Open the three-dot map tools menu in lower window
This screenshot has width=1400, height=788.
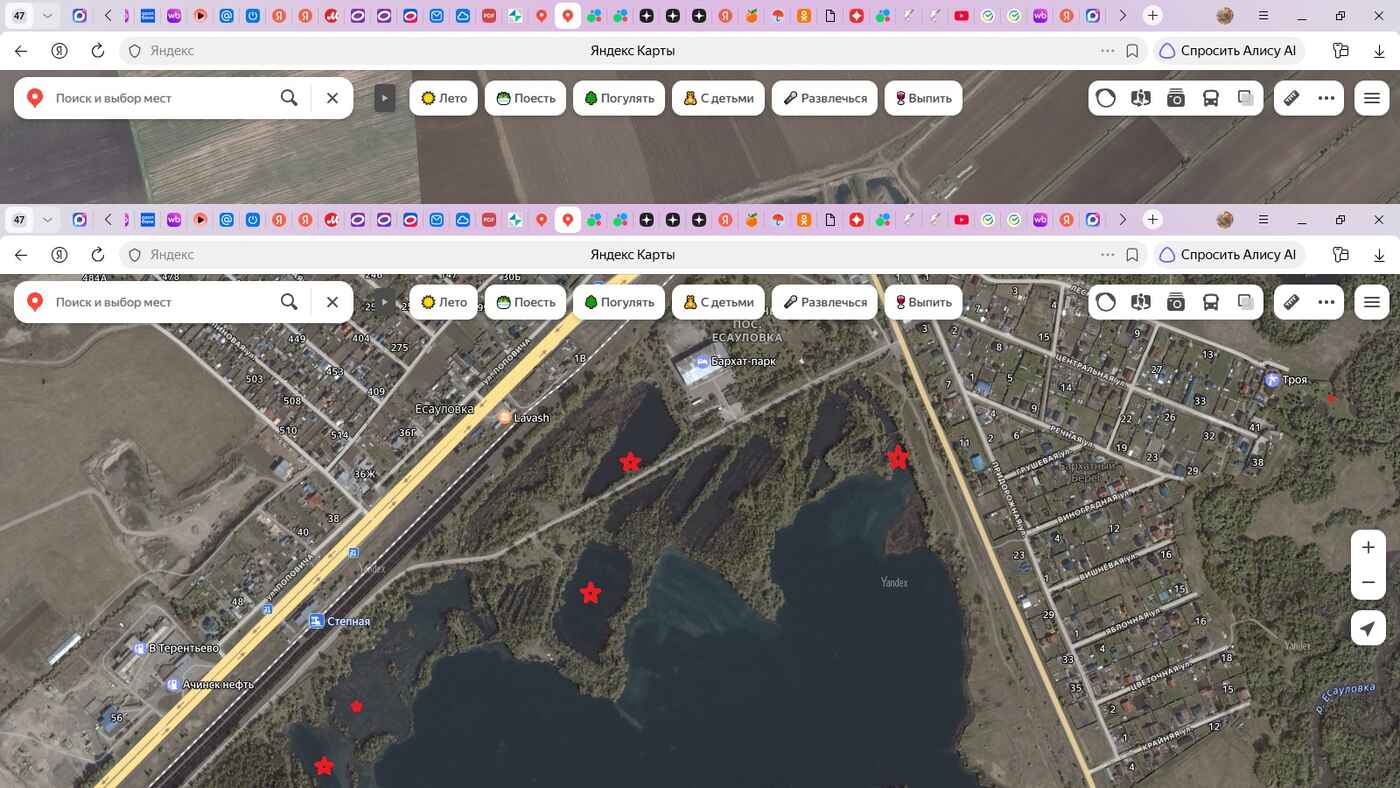(x=1327, y=302)
